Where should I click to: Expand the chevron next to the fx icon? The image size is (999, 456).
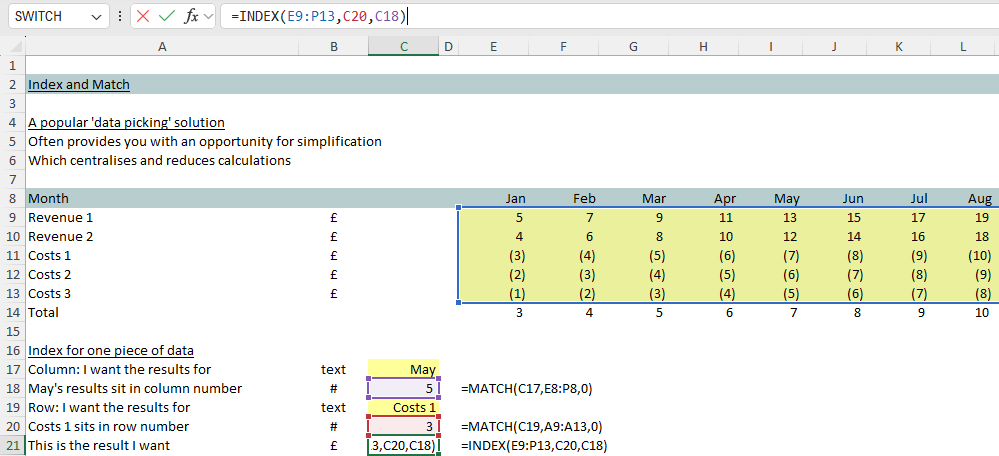pyautogui.click(x=209, y=17)
